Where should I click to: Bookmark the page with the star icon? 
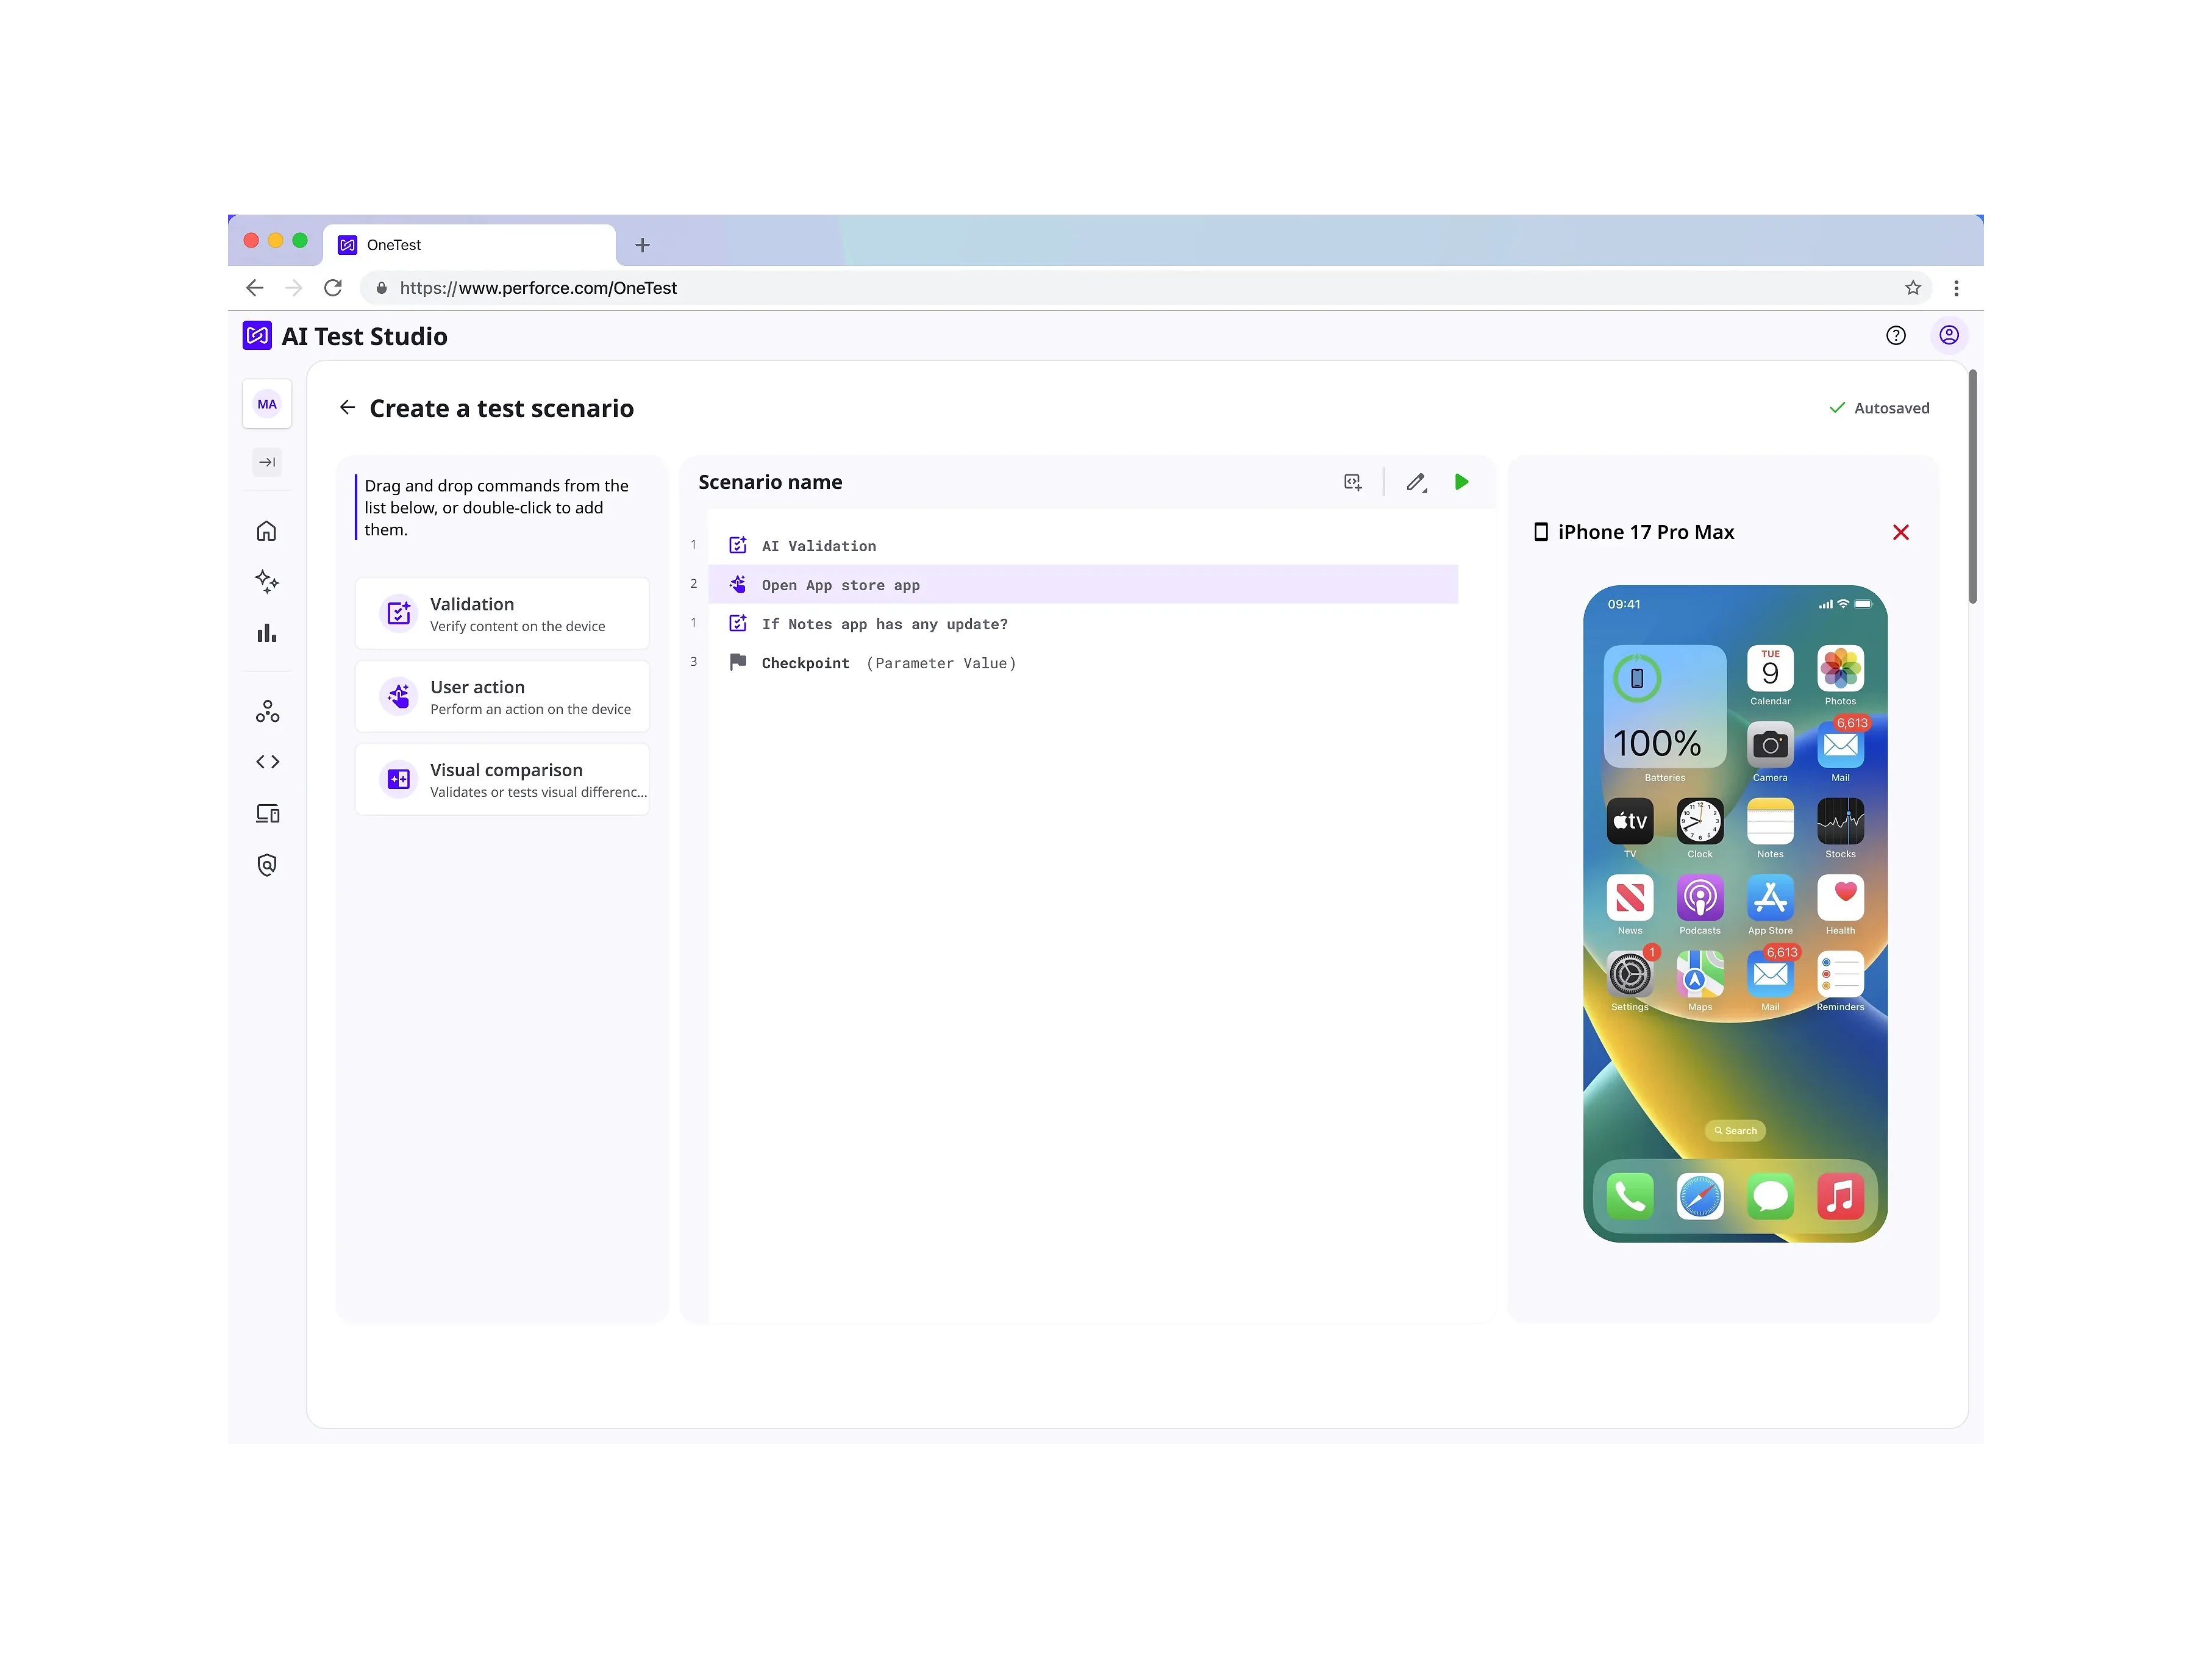[x=1912, y=288]
